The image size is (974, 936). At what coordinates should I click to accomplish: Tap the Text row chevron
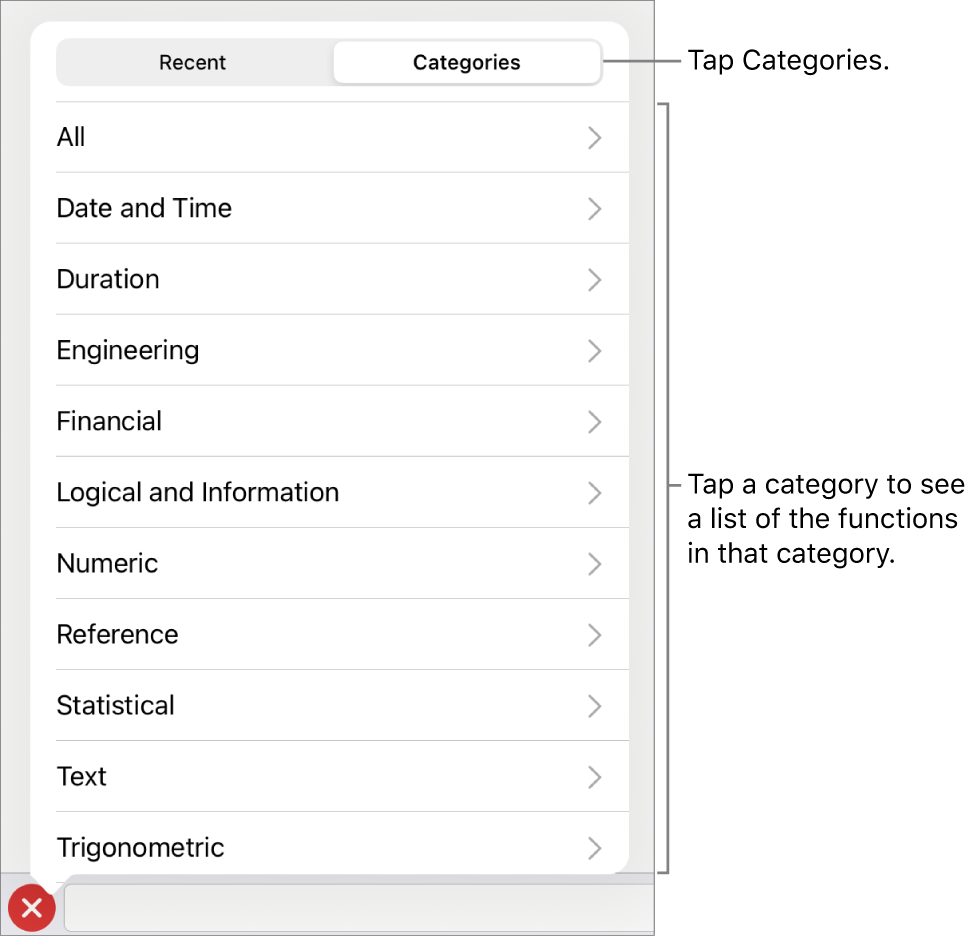tap(595, 777)
